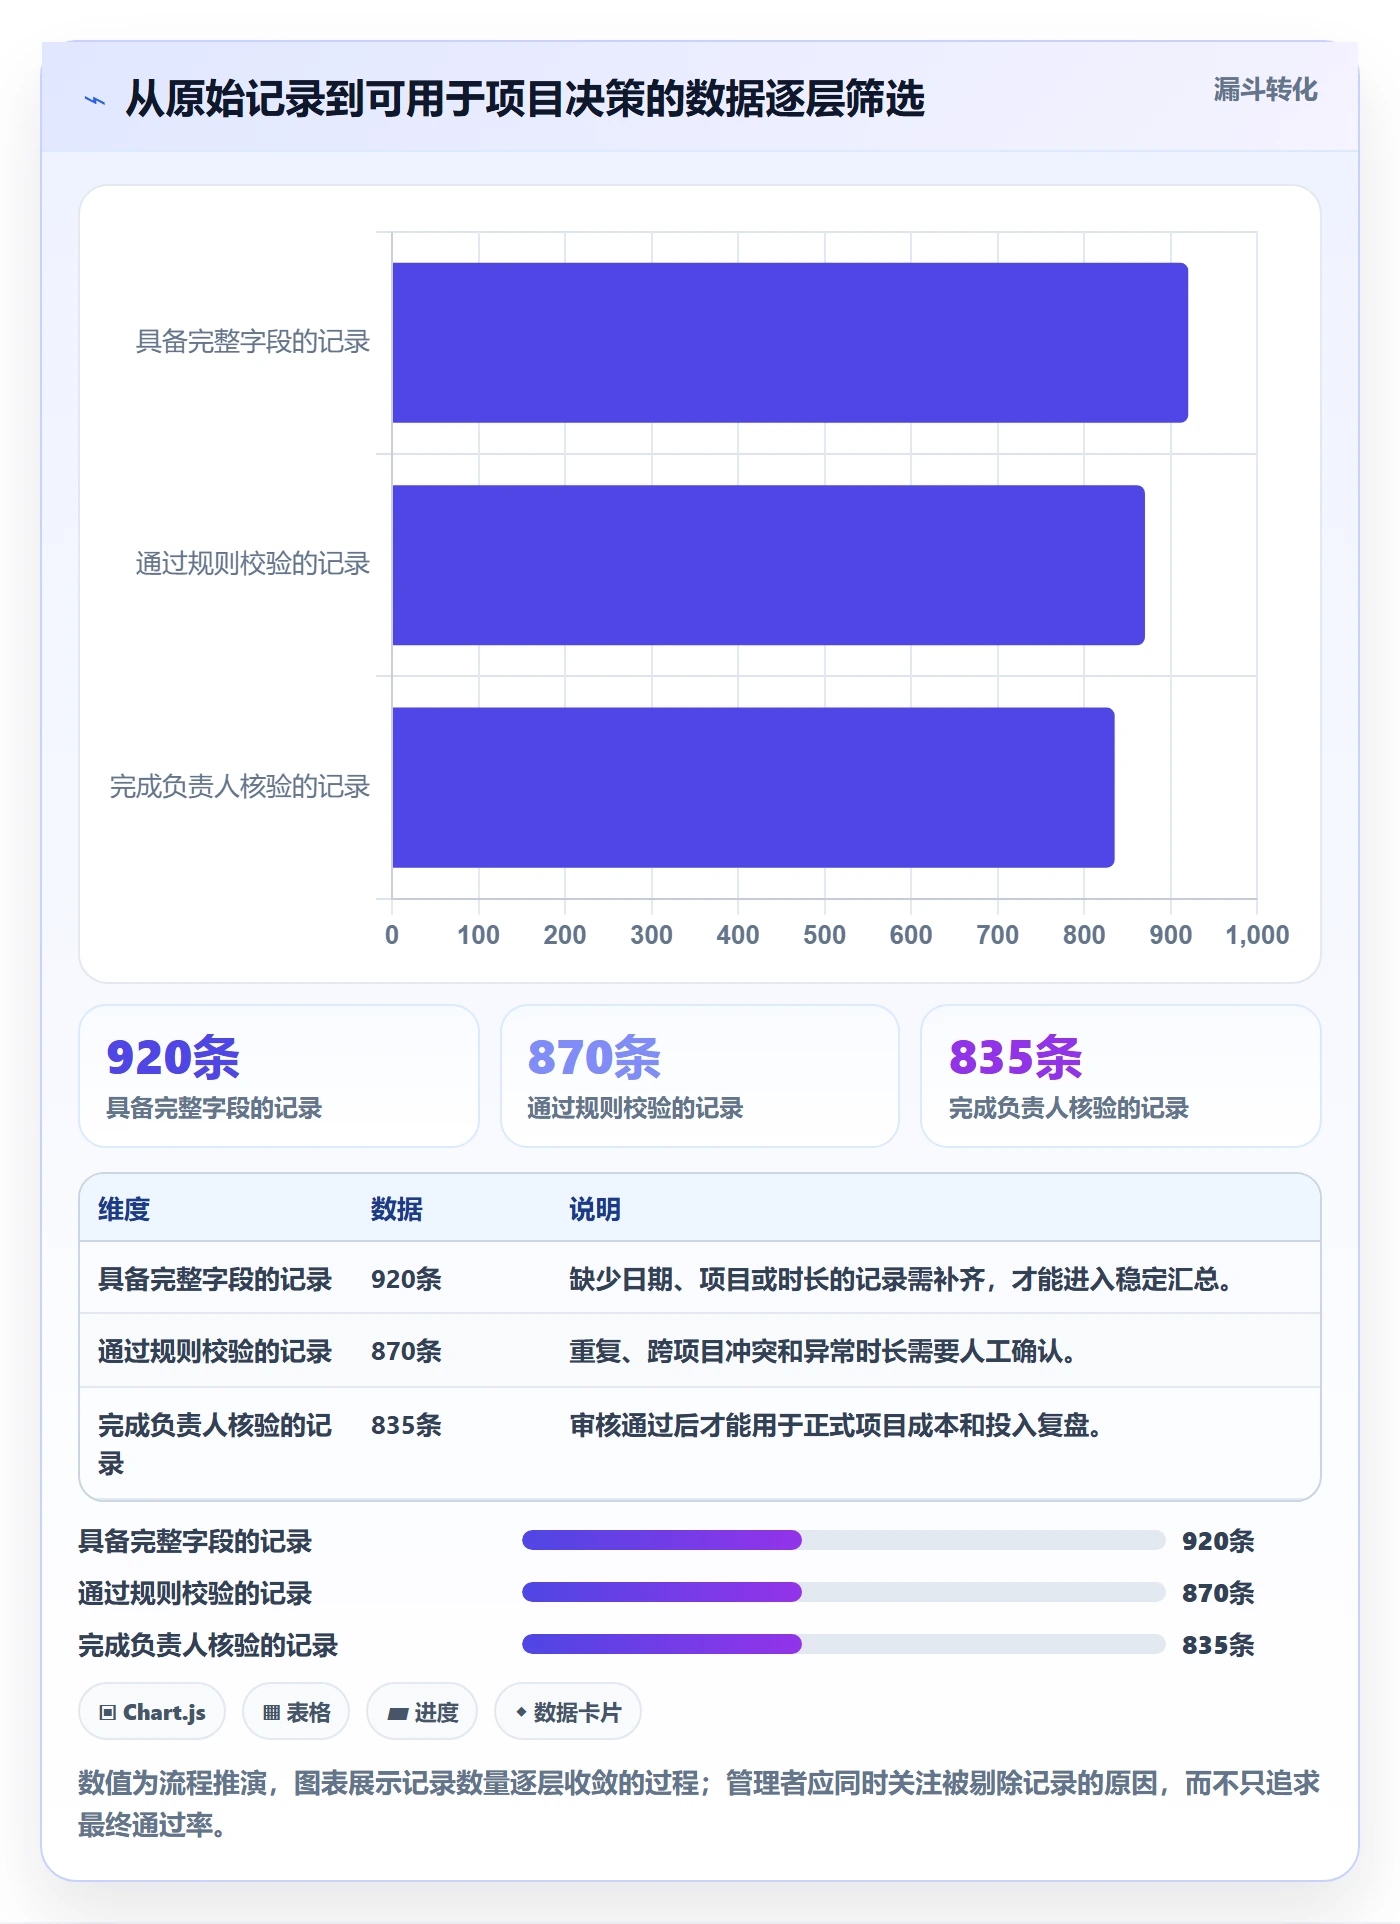Click the 数据 column header
The height and width of the screenshot is (1924, 1400).
click(397, 1209)
